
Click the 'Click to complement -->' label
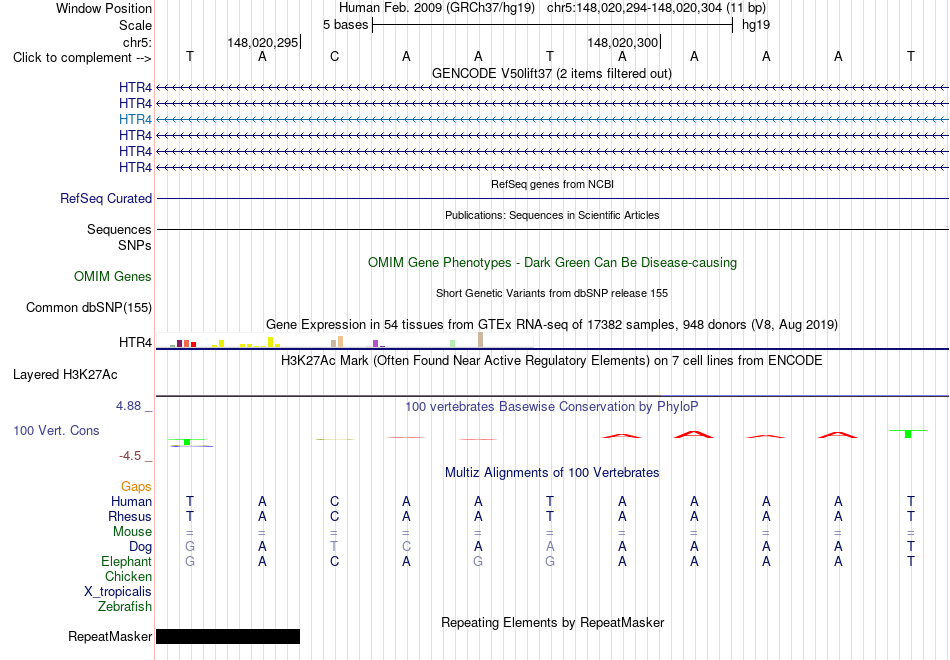click(82, 58)
